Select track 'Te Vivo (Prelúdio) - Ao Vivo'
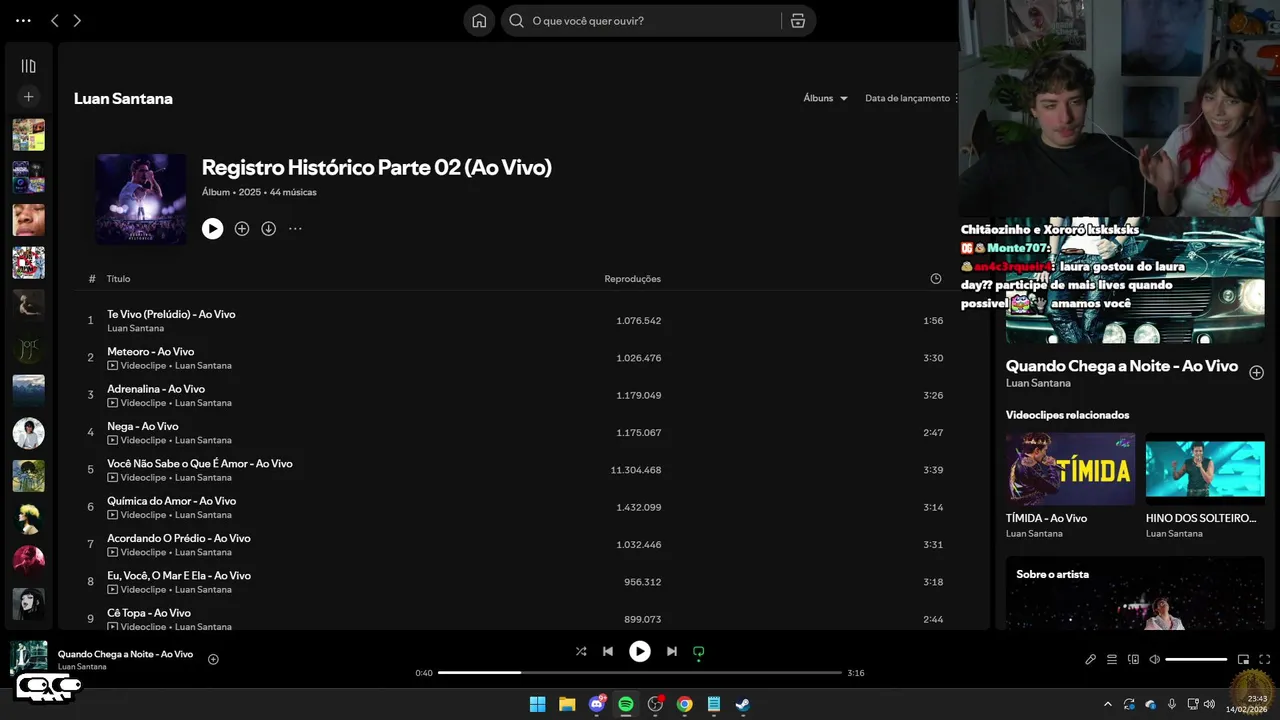Image resolution: width=1280 pixels, height=720 pixels. click(171, 314)
